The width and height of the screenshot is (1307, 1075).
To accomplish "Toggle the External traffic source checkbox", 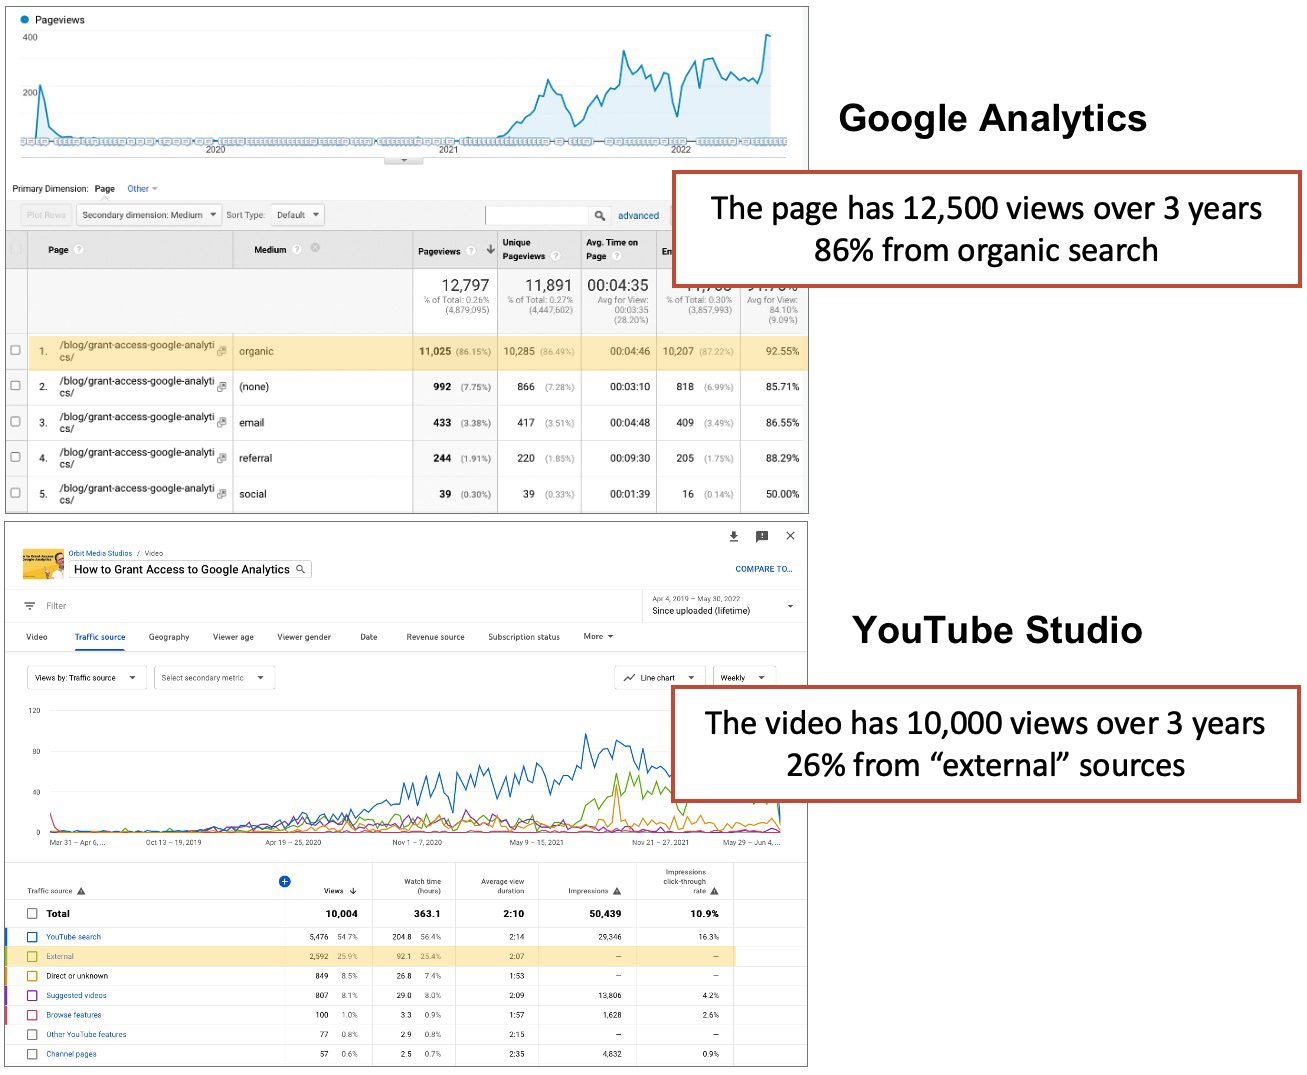I will tap(32, 957).
